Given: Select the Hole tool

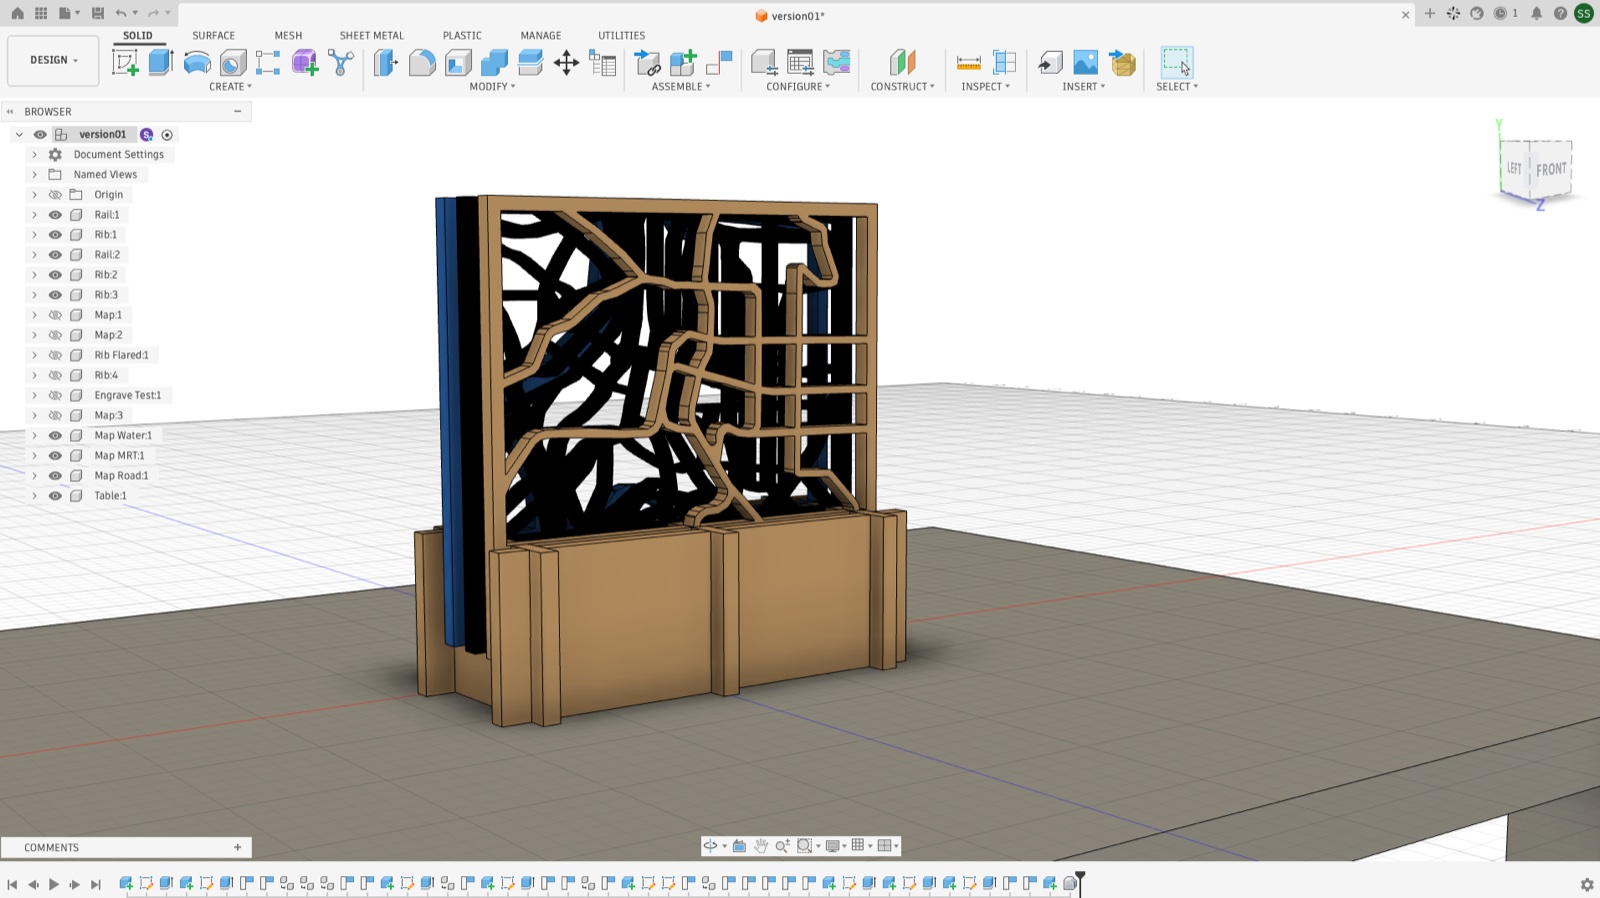Looking at the screenshot, I should (233, 63).
